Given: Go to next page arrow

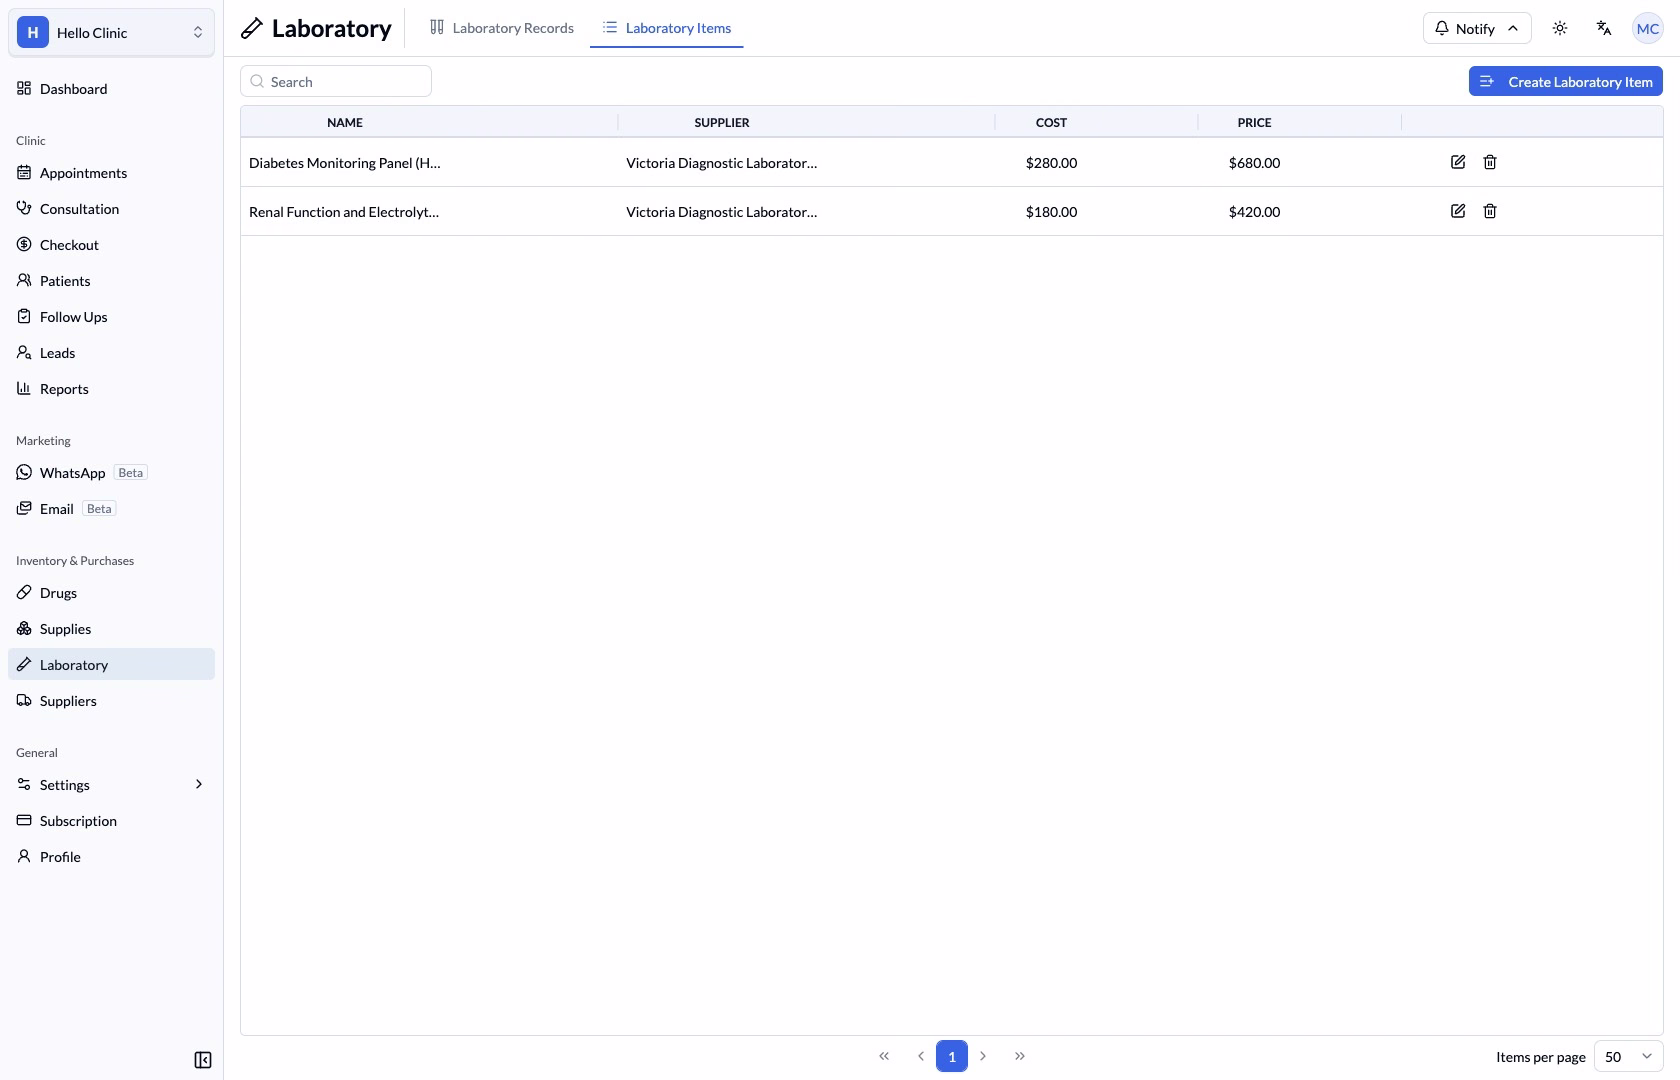Looking at the screenshot, I should 983,1056.
